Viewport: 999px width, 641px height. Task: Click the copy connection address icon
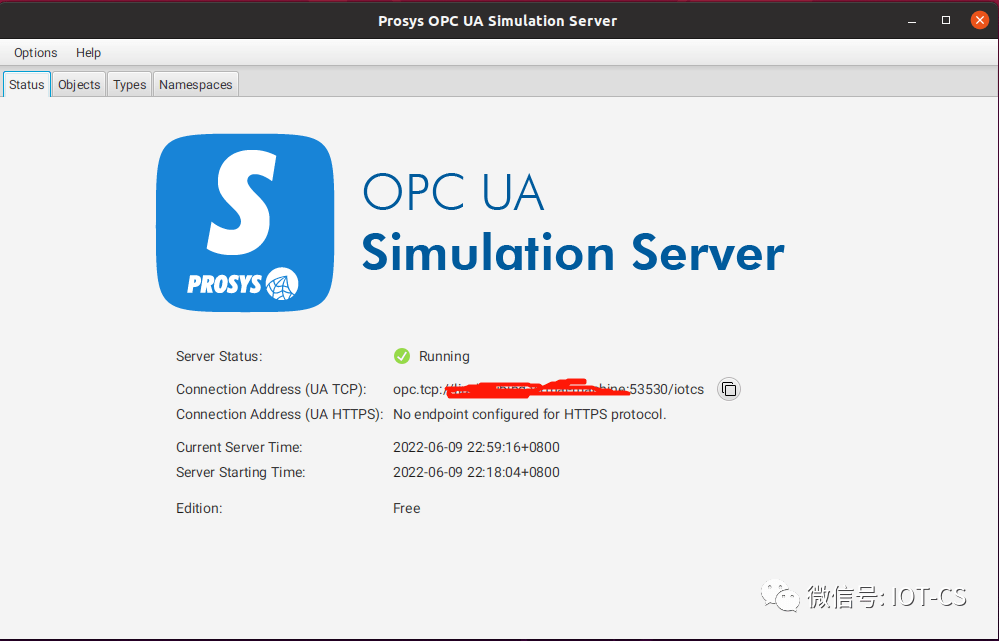729,389
